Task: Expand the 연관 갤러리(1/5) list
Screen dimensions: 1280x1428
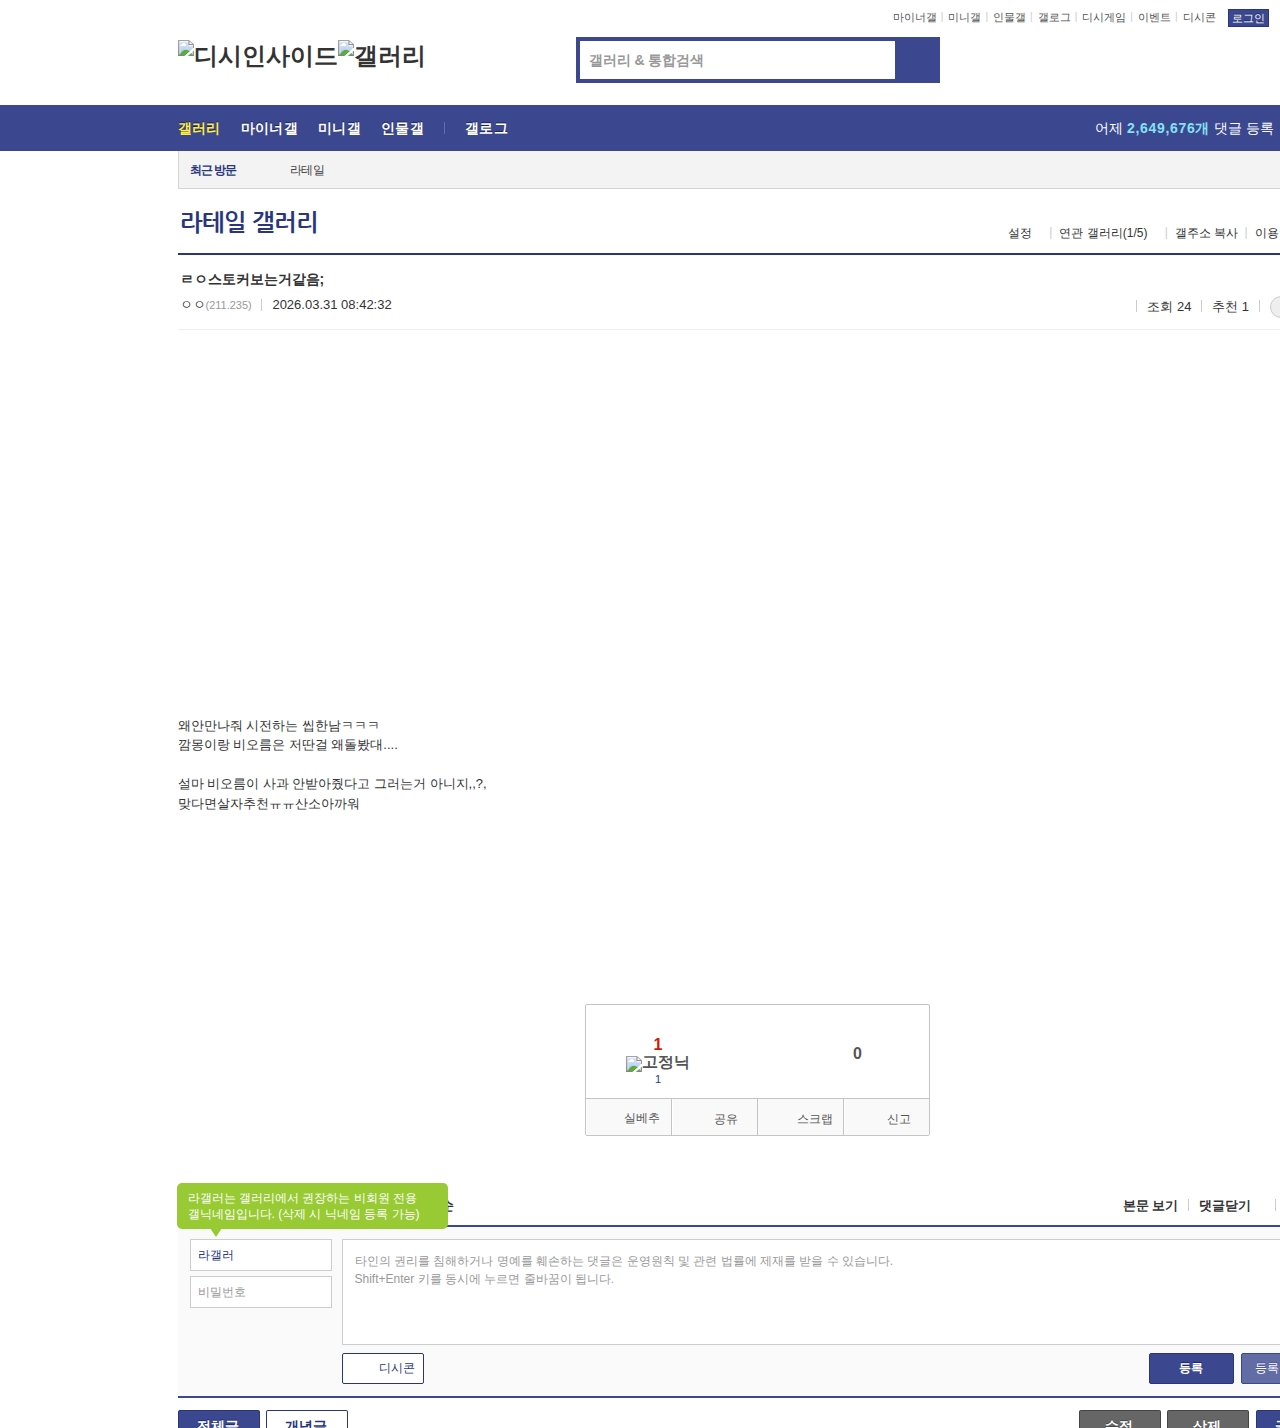Action: [x=1103, y=233]
